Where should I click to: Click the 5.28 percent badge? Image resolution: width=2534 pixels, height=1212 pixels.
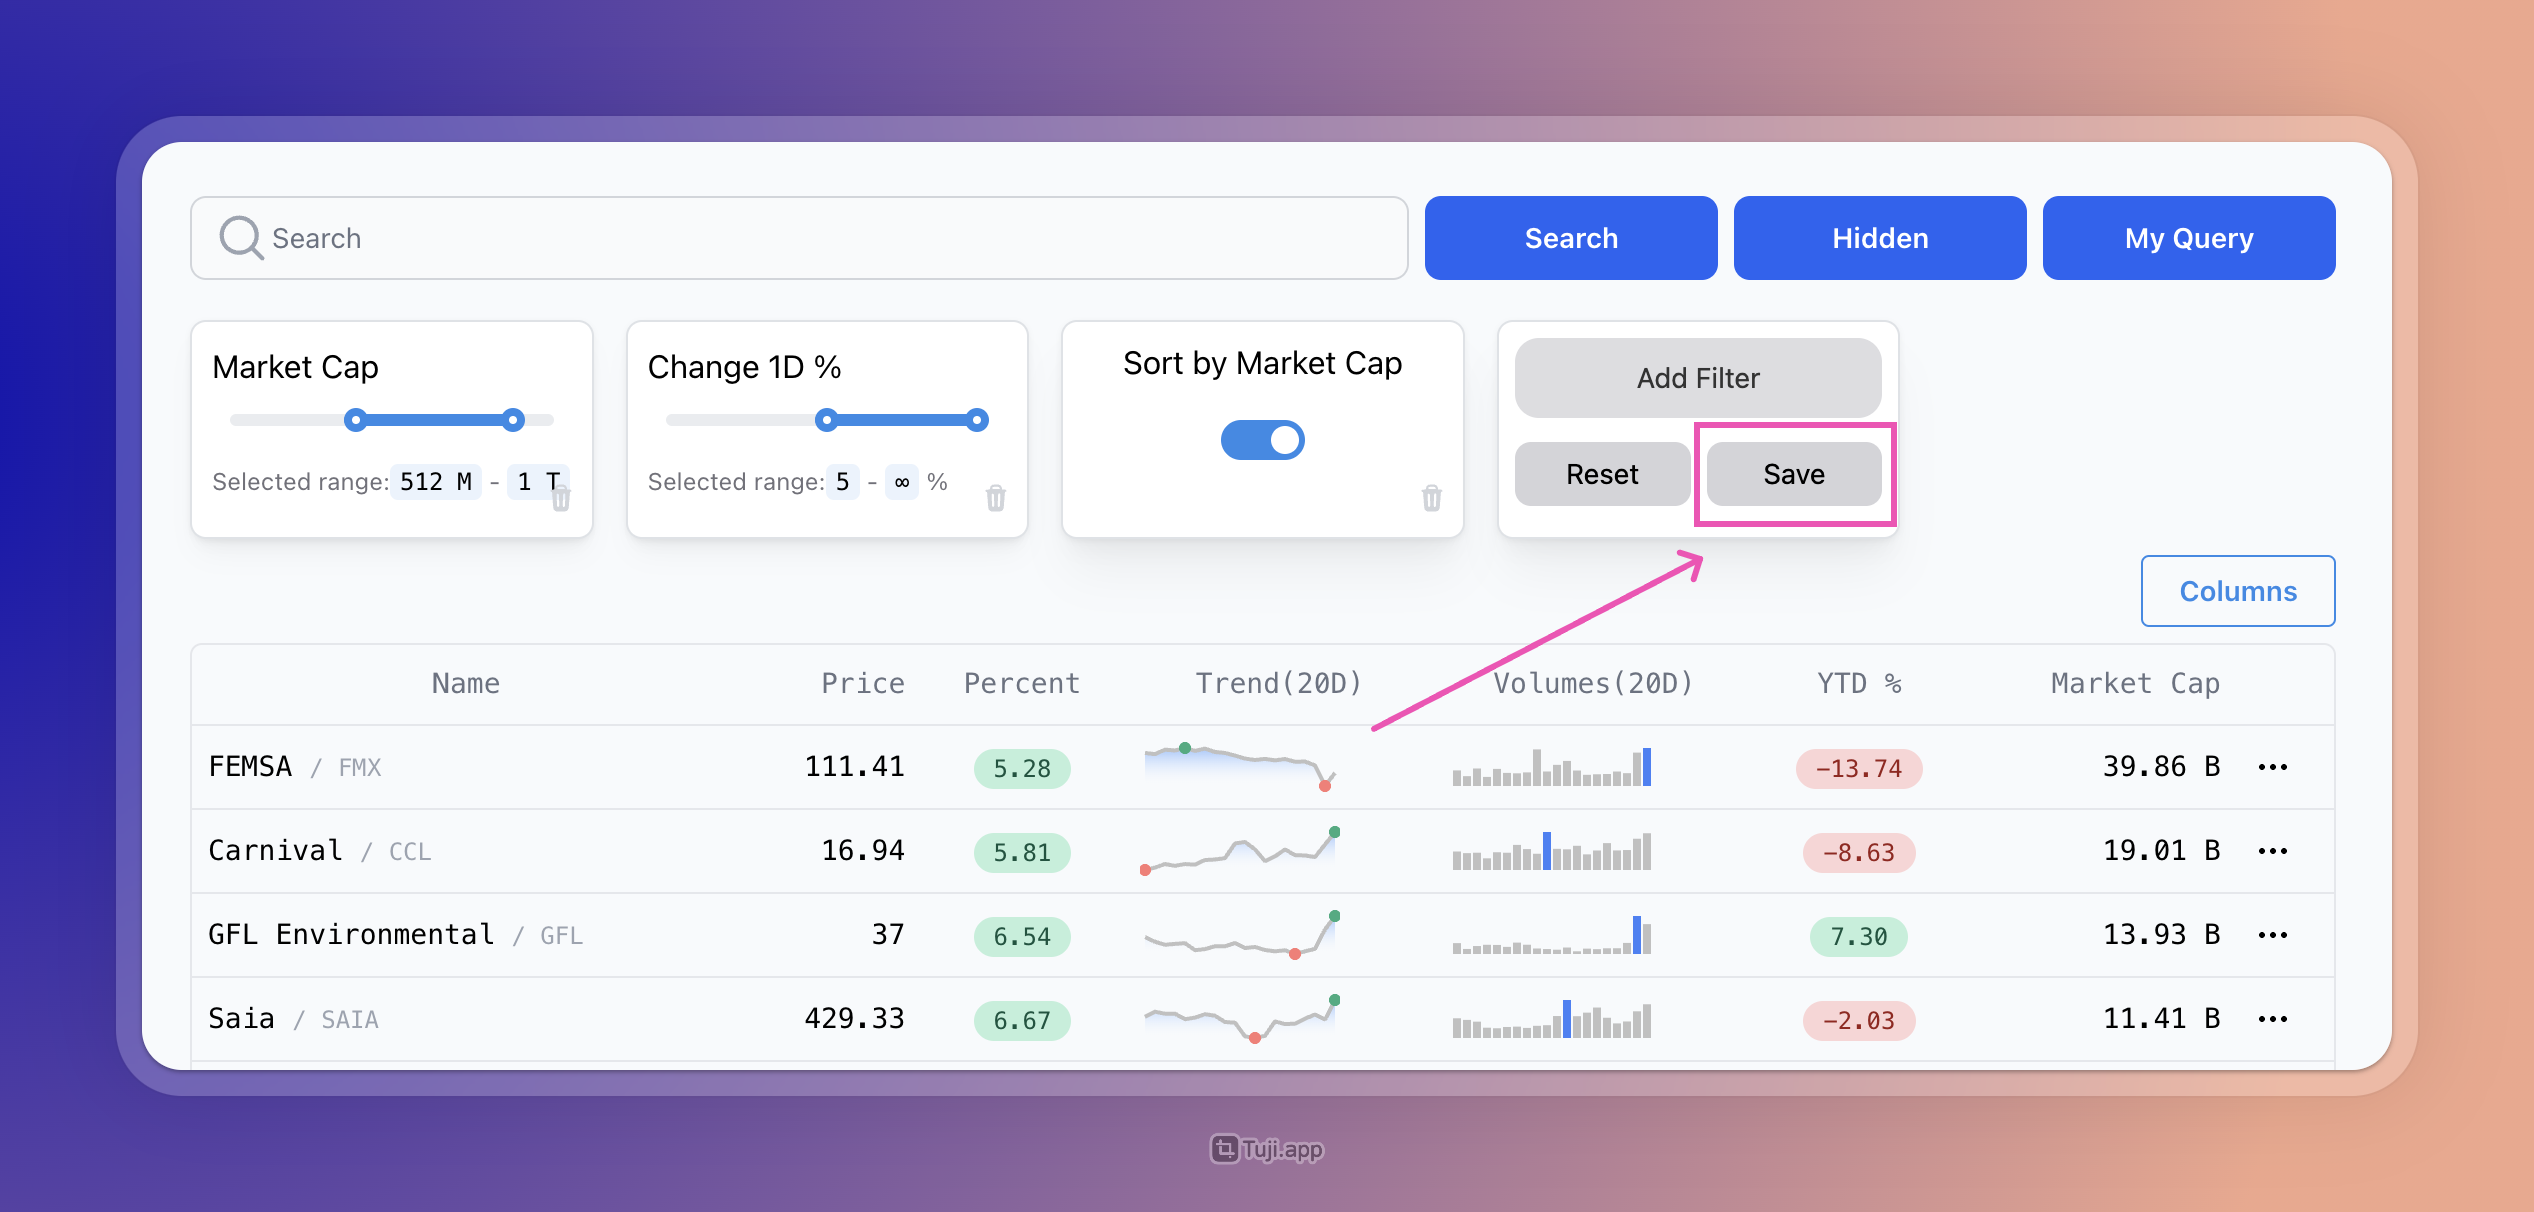click(1022, 769)
